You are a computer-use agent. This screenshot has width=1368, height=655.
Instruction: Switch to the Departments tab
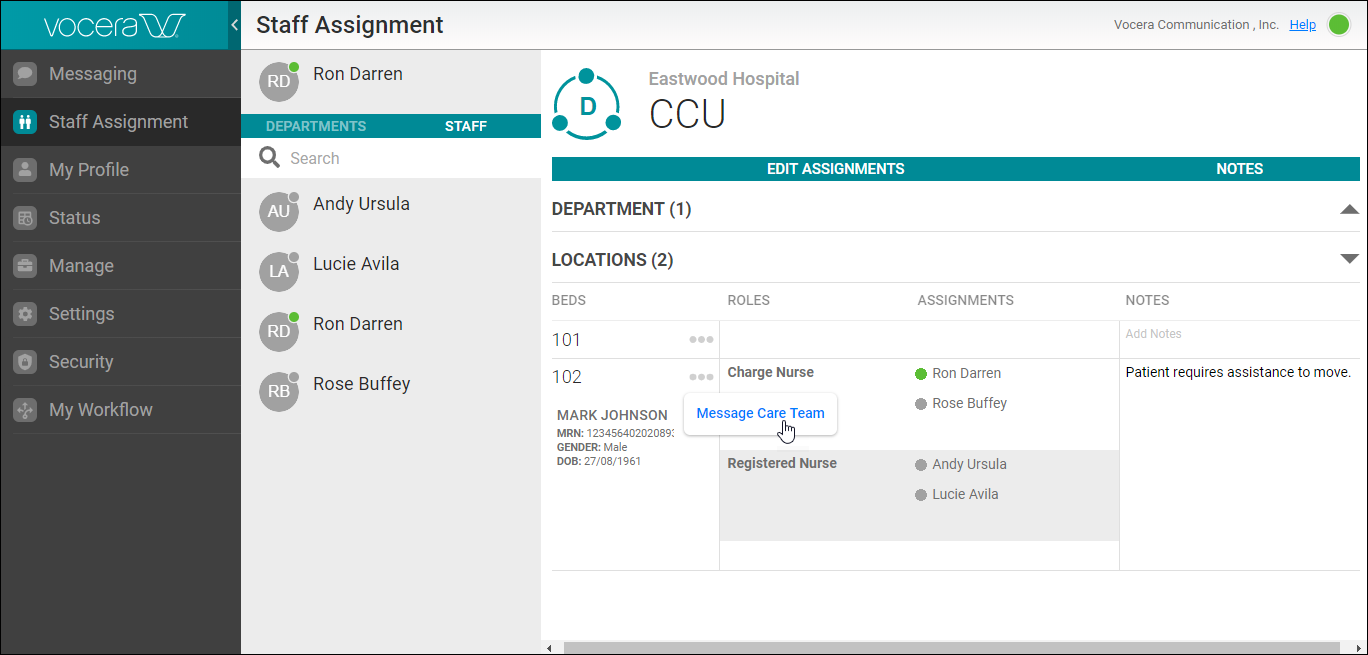pos(316,126)
